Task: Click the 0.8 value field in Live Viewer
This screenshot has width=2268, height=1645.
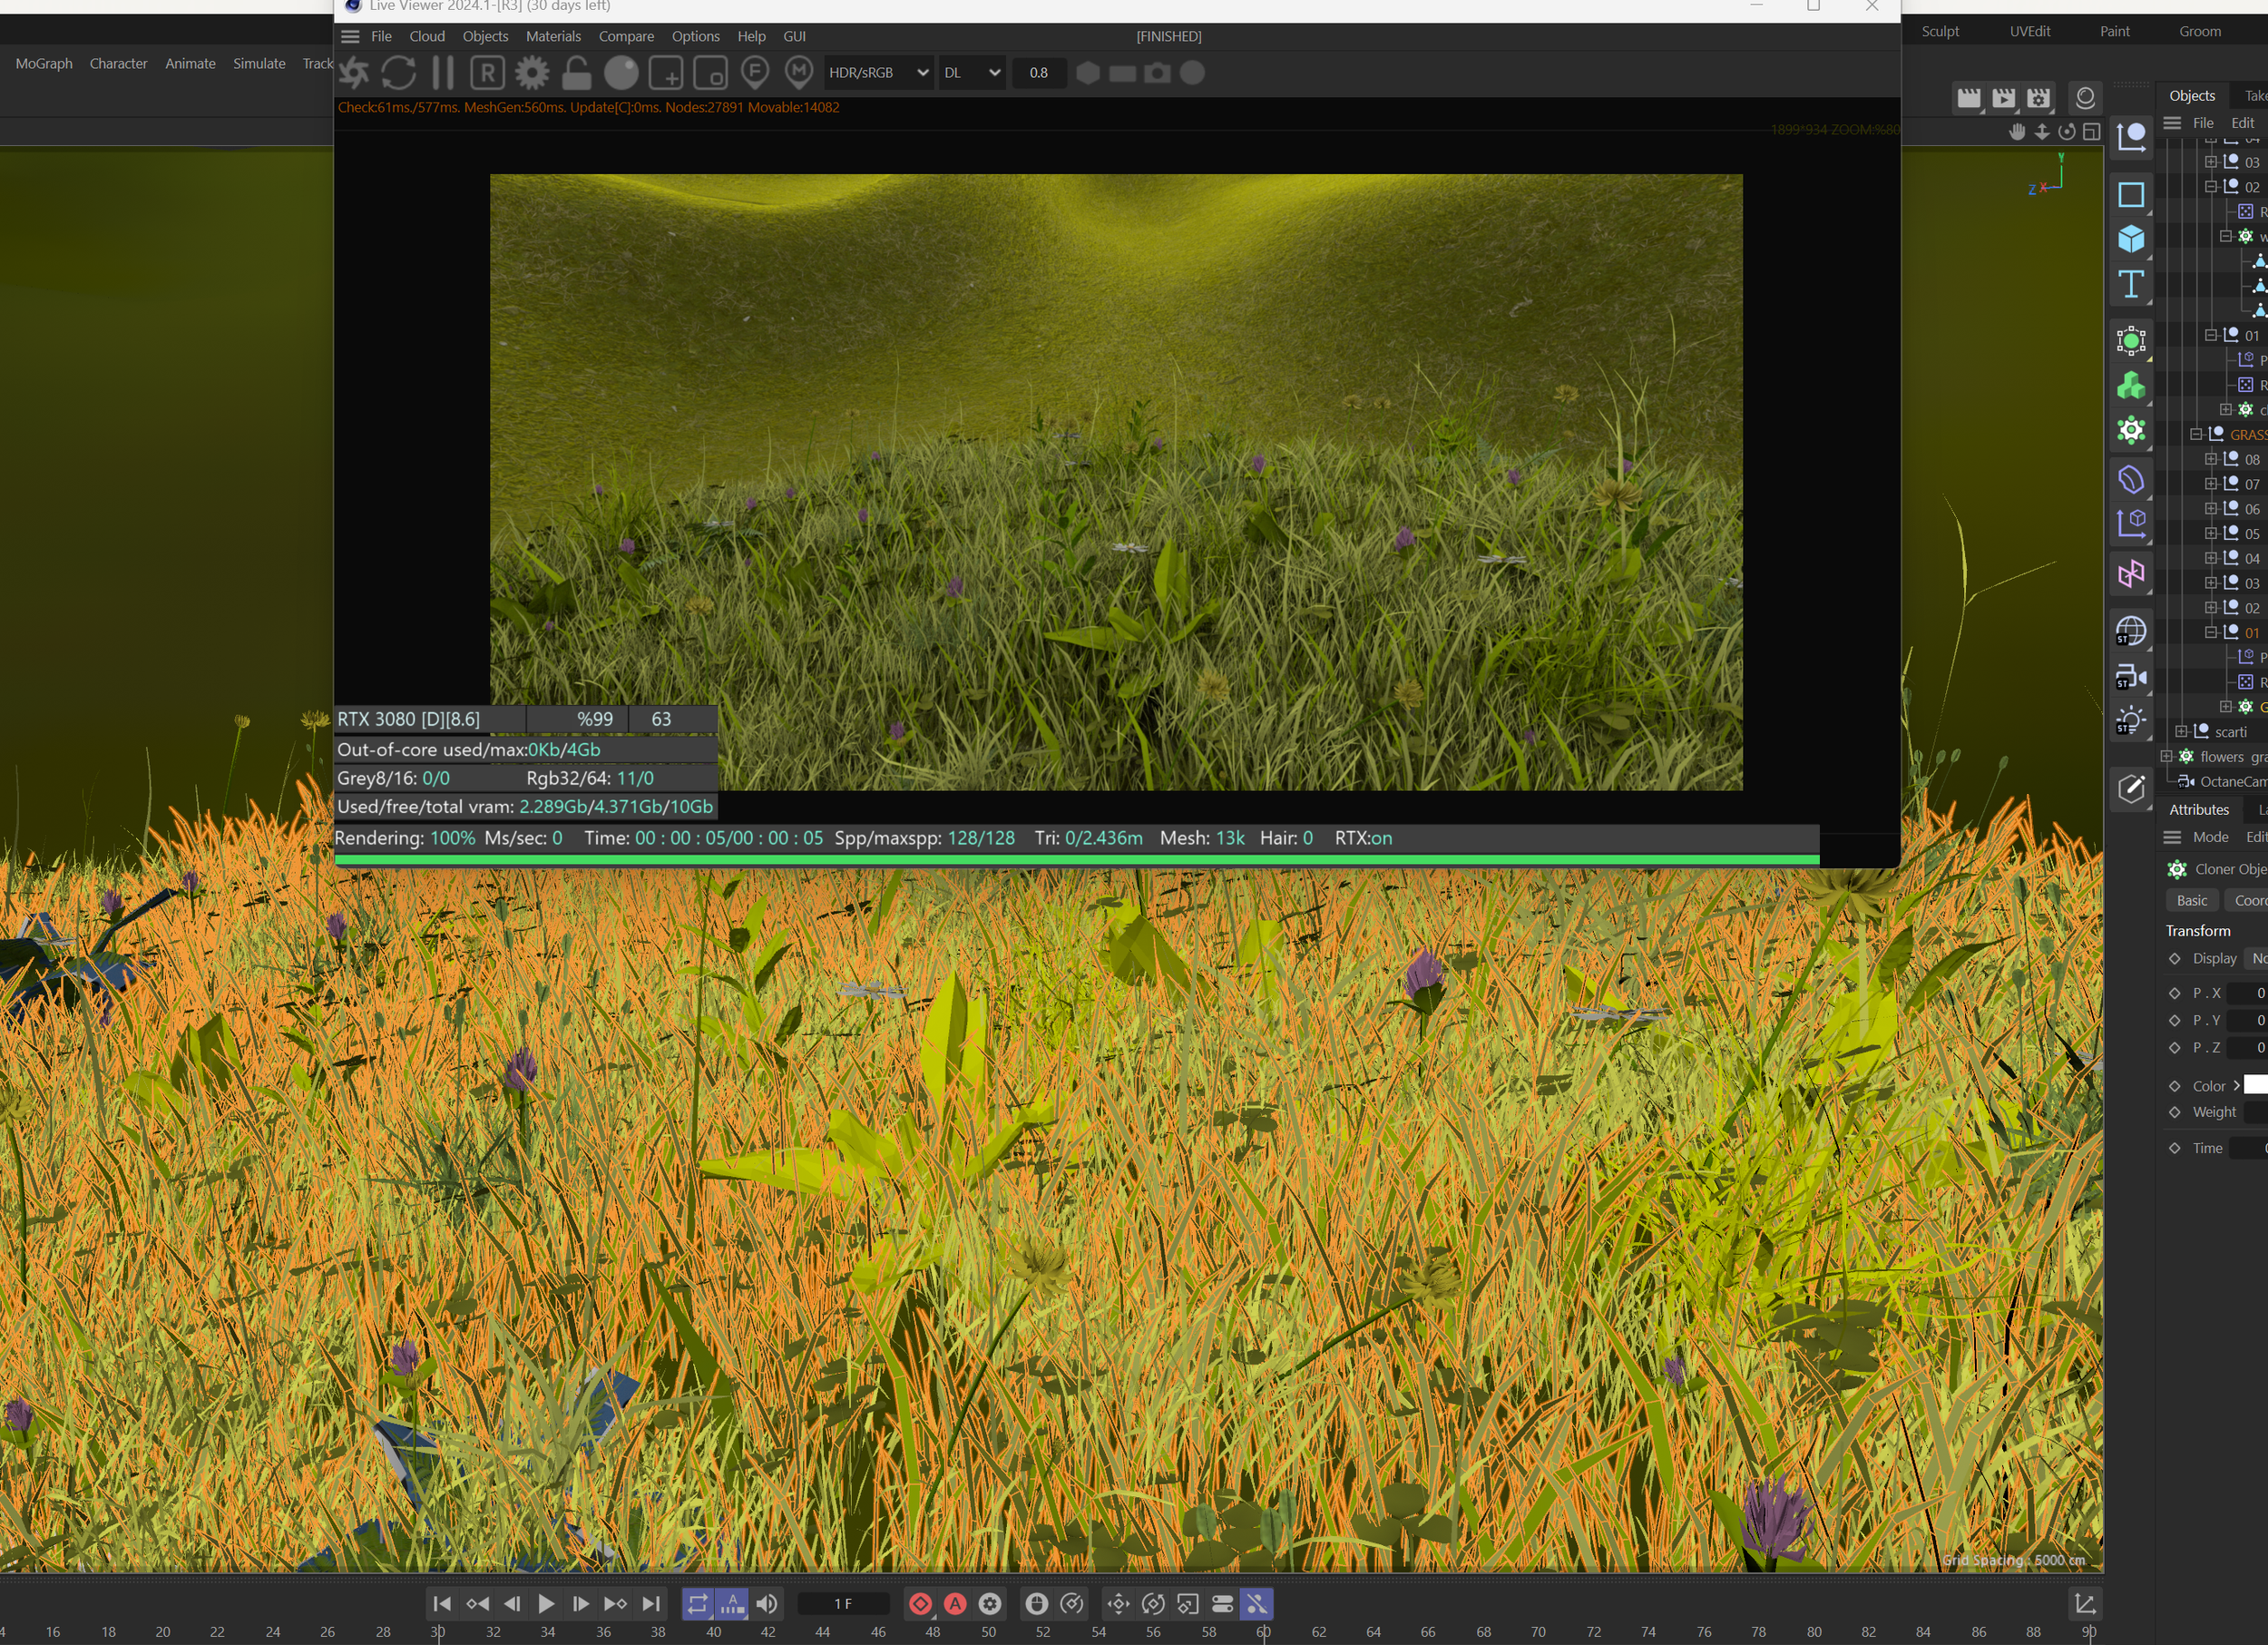Action: point(1039,73)
